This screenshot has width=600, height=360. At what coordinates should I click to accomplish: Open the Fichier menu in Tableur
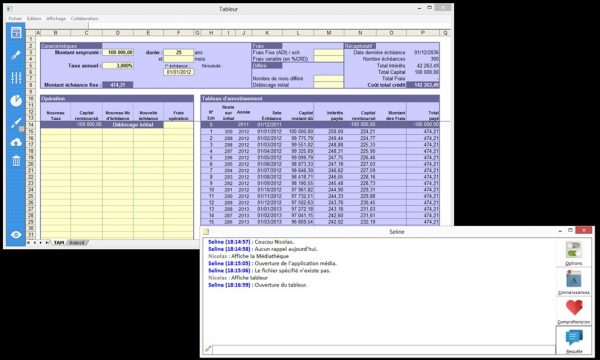click(15, 18)
